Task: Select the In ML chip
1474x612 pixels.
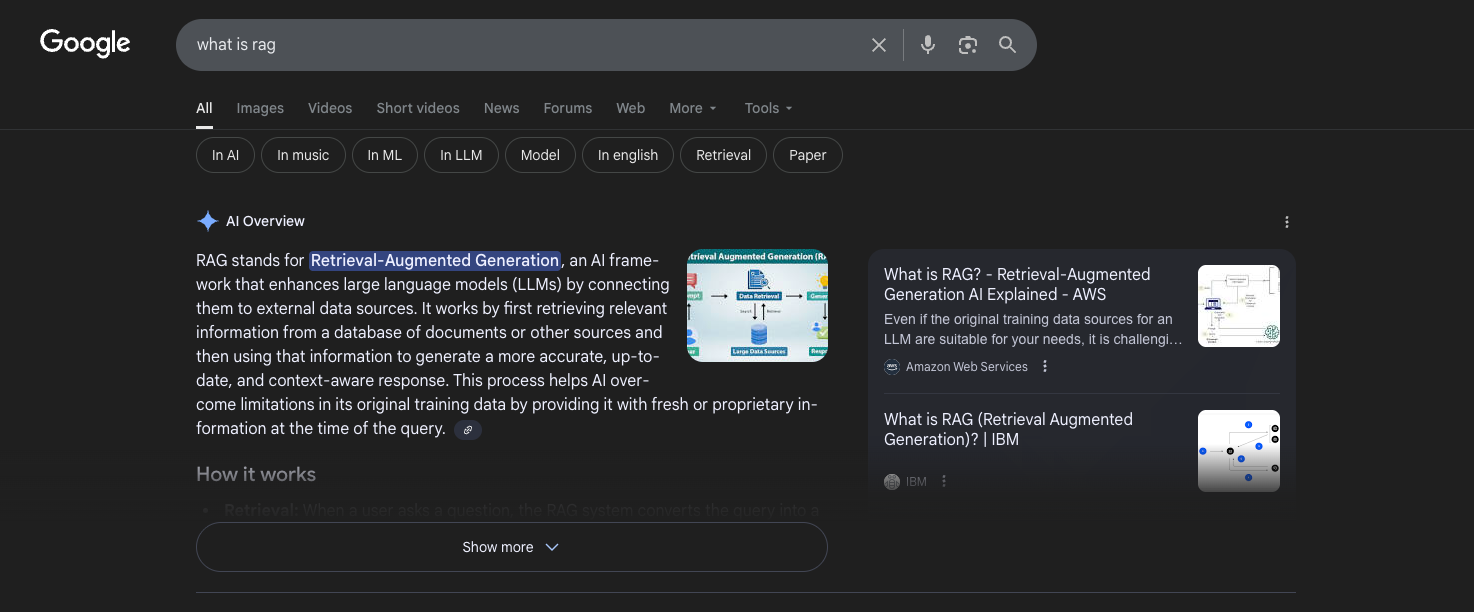Action: tap(385, 155)
